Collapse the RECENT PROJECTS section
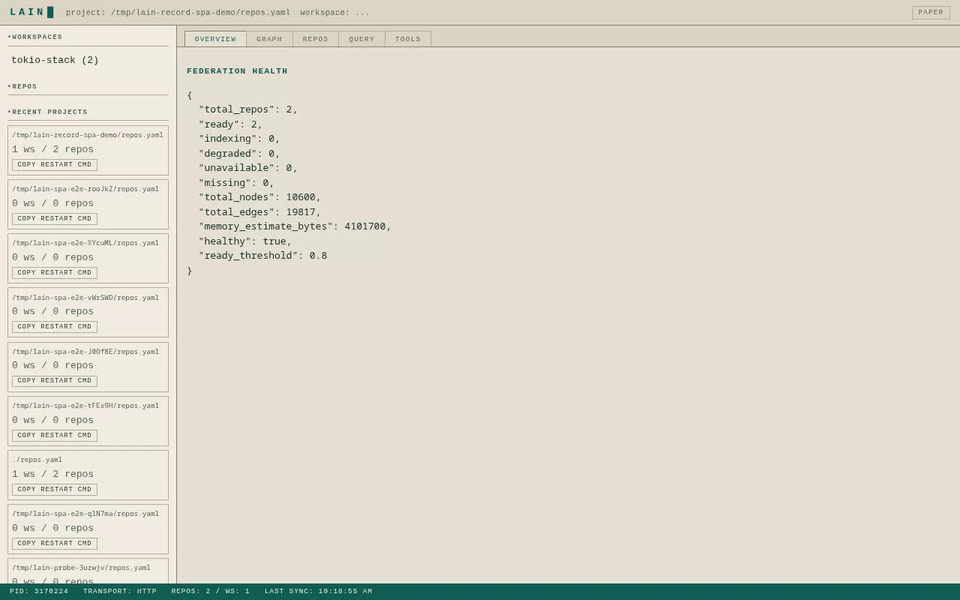 pyautogui.click(x=47, y=112)
